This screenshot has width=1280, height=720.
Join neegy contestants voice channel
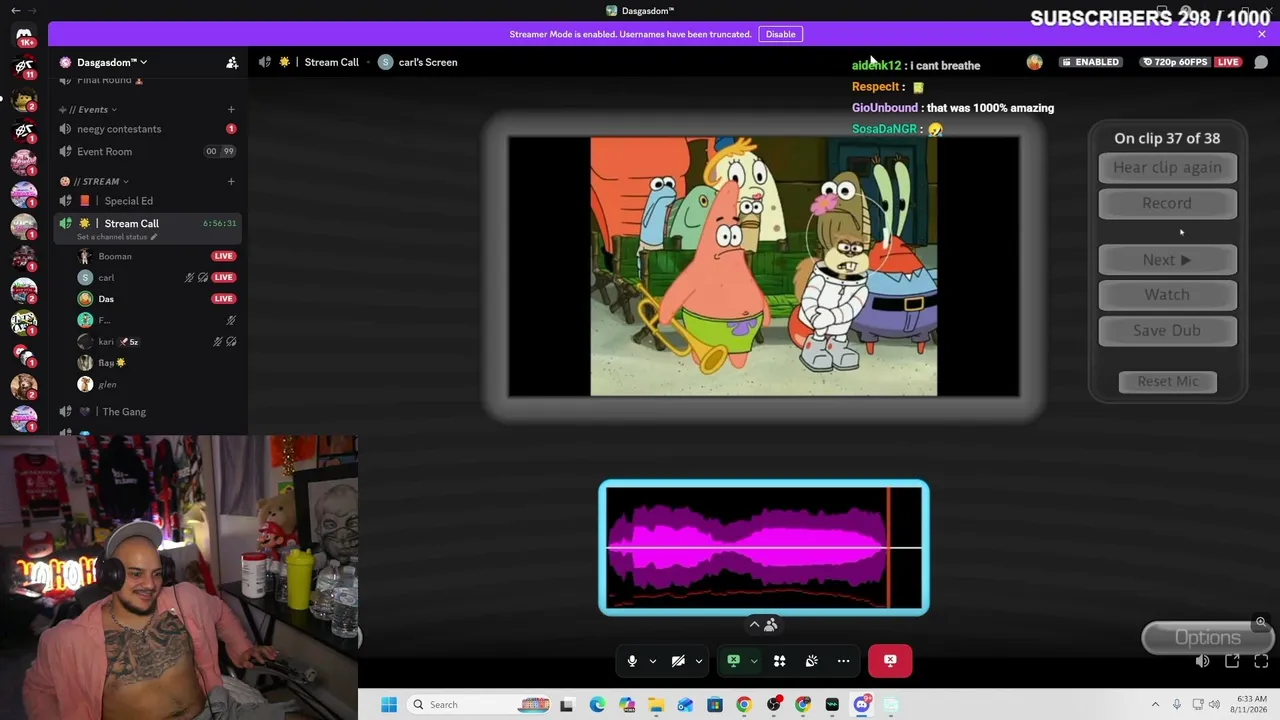[x=148, y=129]
